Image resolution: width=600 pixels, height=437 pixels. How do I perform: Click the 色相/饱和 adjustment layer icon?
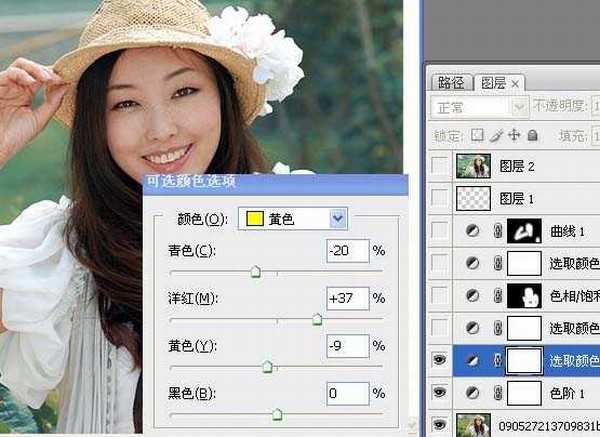coord(473,296)
